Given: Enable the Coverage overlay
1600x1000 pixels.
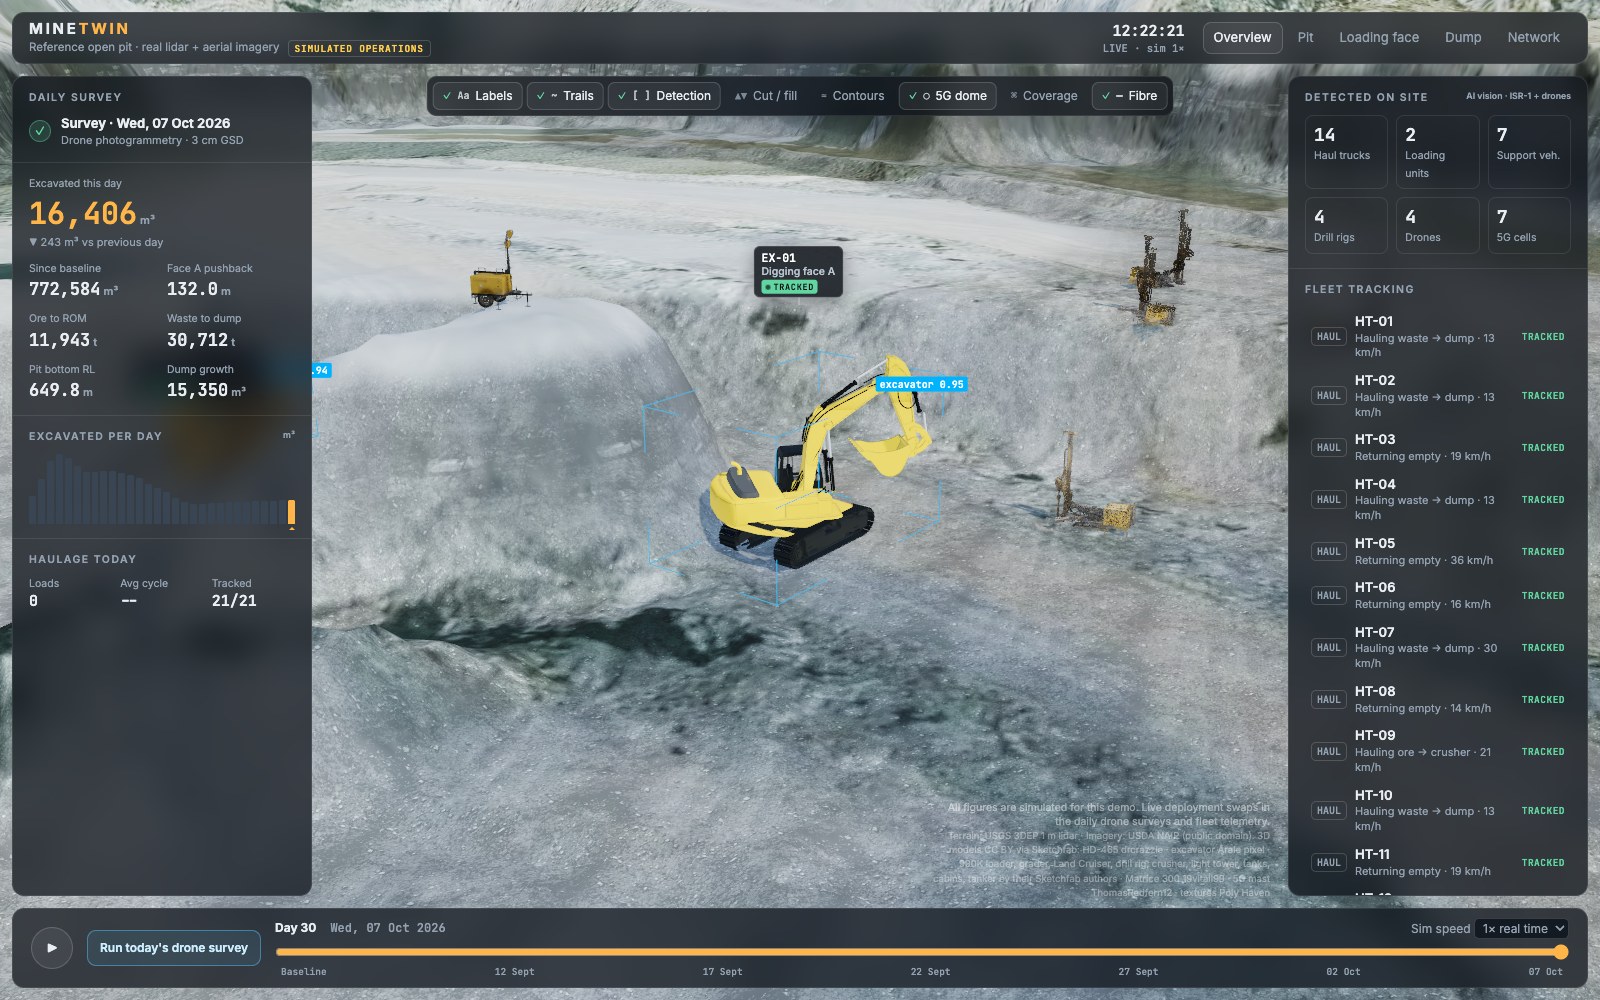Looking at the screenshot, I should [1044, 96].
